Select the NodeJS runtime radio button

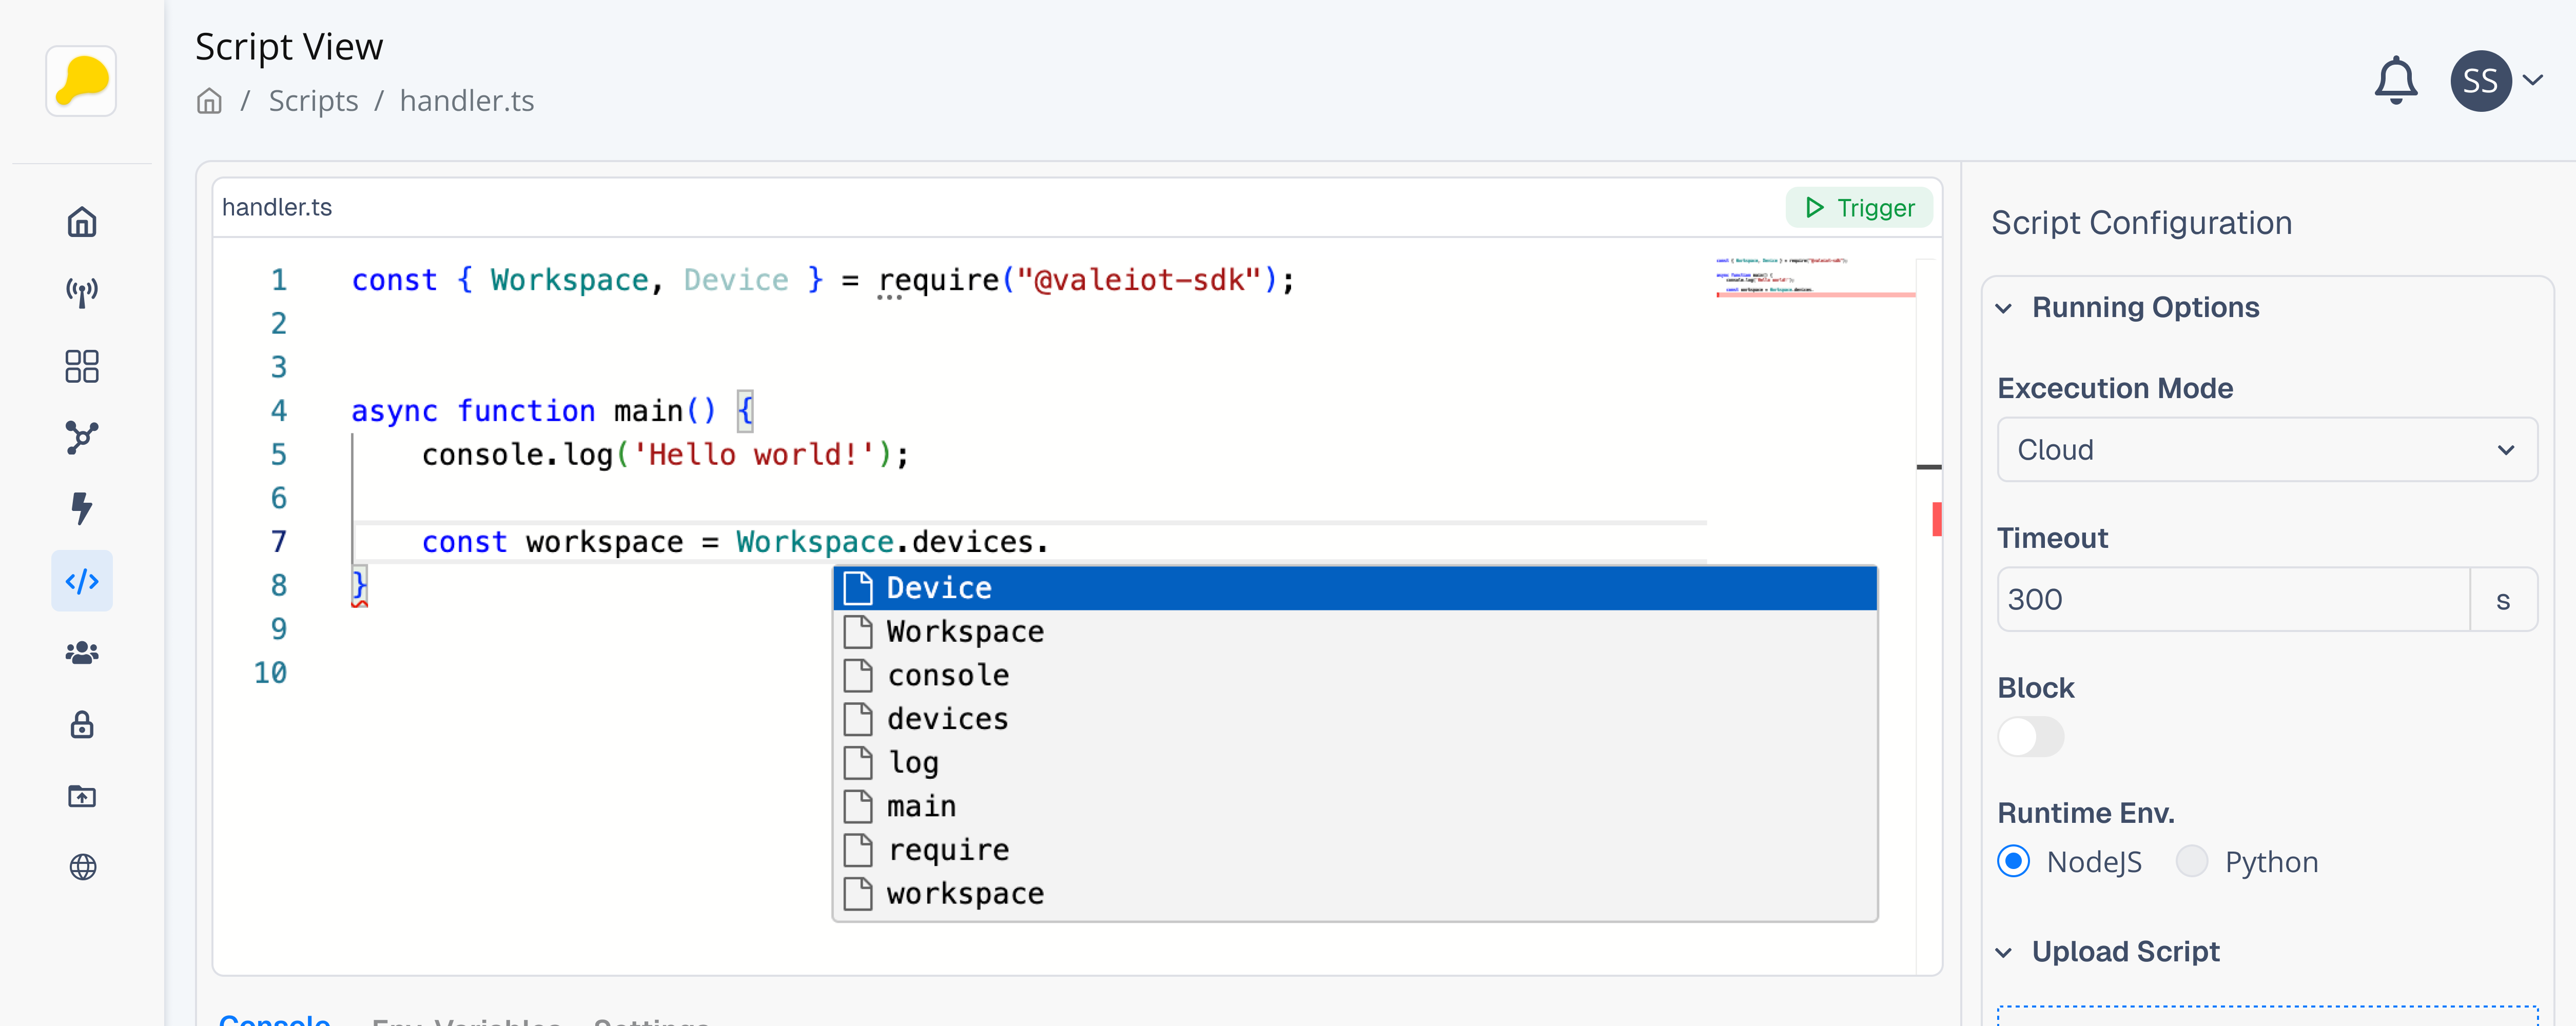pyautogui.click(x=2013, y=861)
